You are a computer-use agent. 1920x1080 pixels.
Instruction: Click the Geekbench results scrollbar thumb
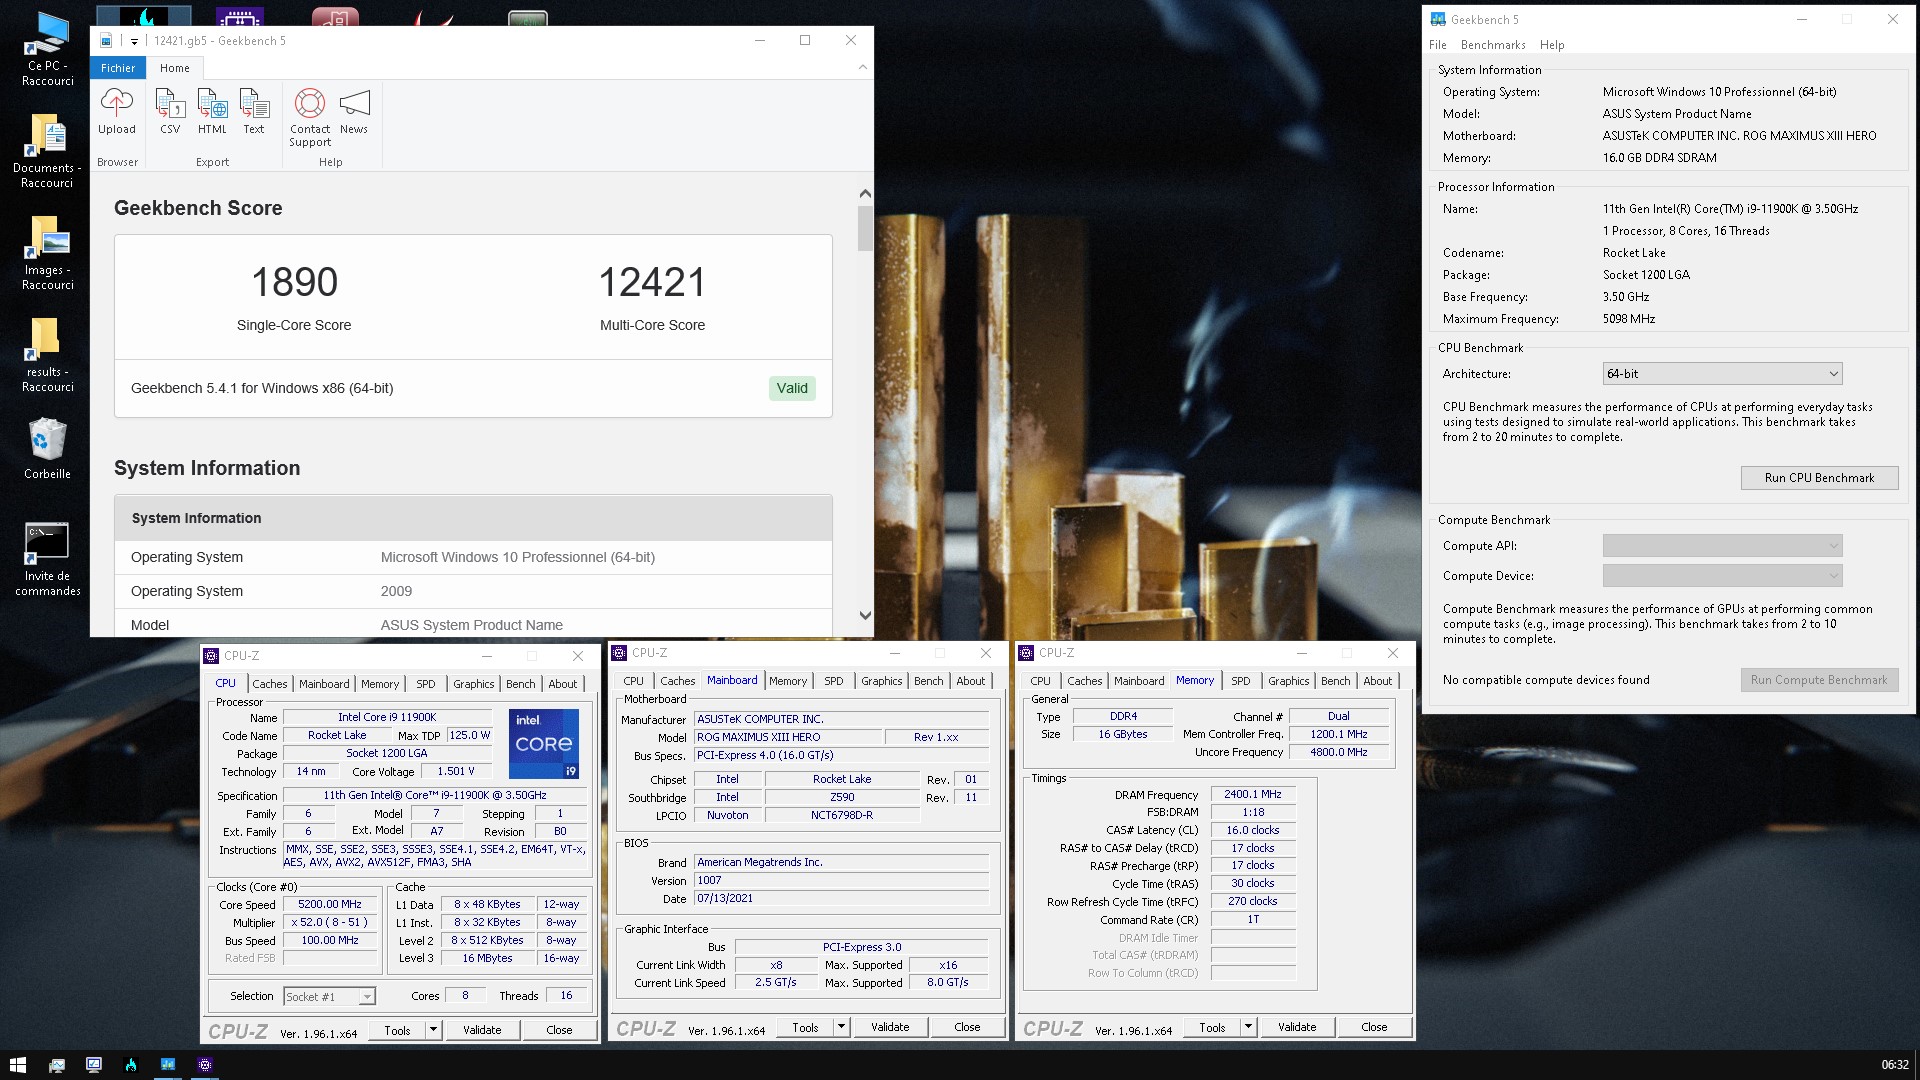point(865,228)
